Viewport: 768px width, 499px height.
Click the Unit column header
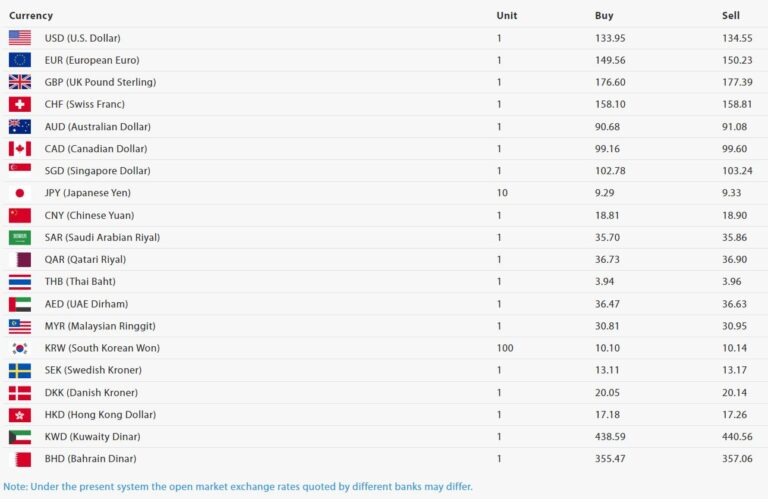pyautogui.click(x=507, y=16)
